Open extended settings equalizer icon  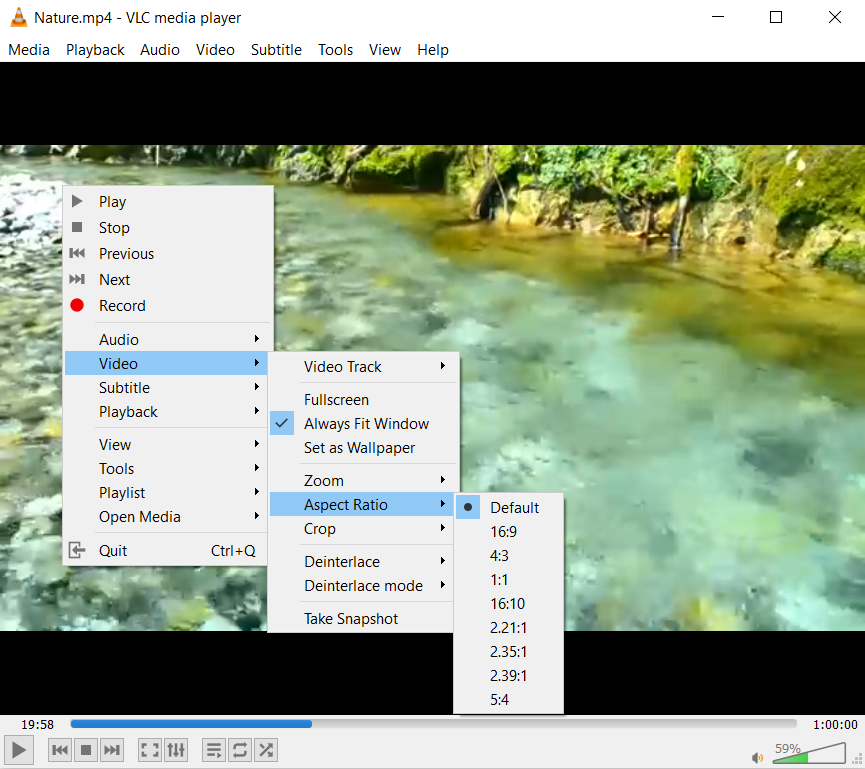click(176, 749)
